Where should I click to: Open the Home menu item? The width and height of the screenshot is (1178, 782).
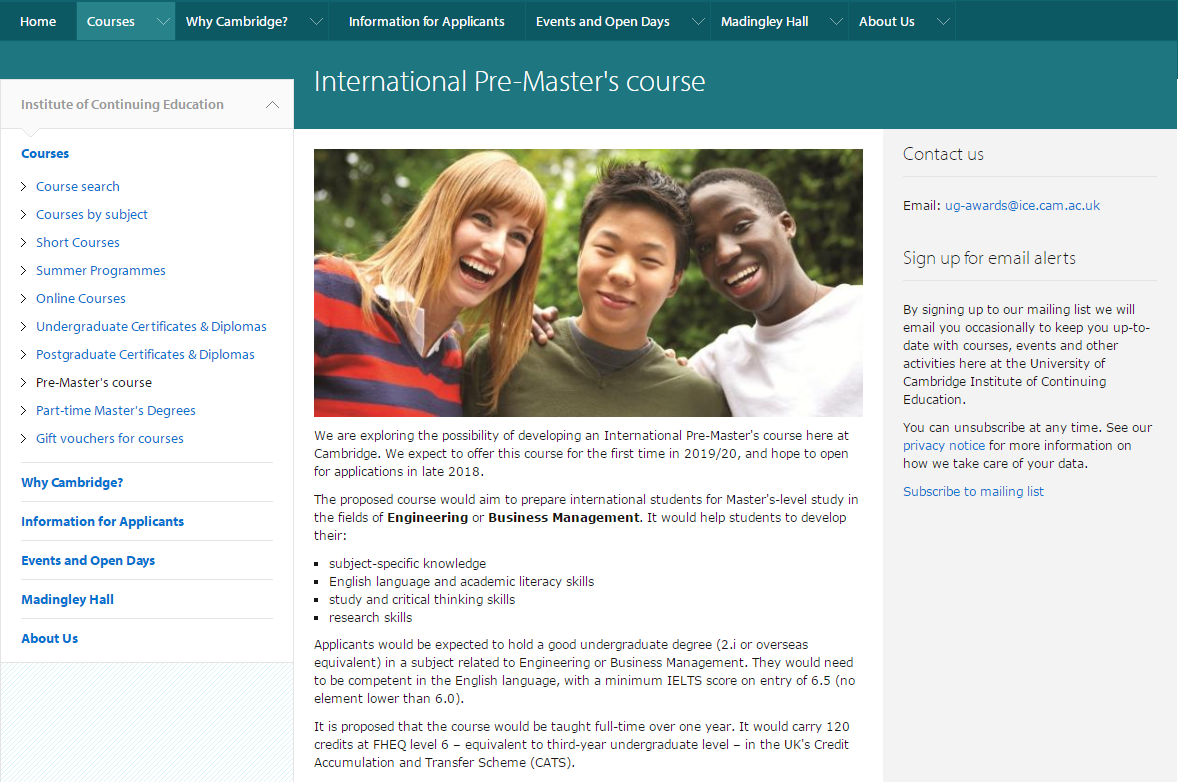tap(38, 21)
